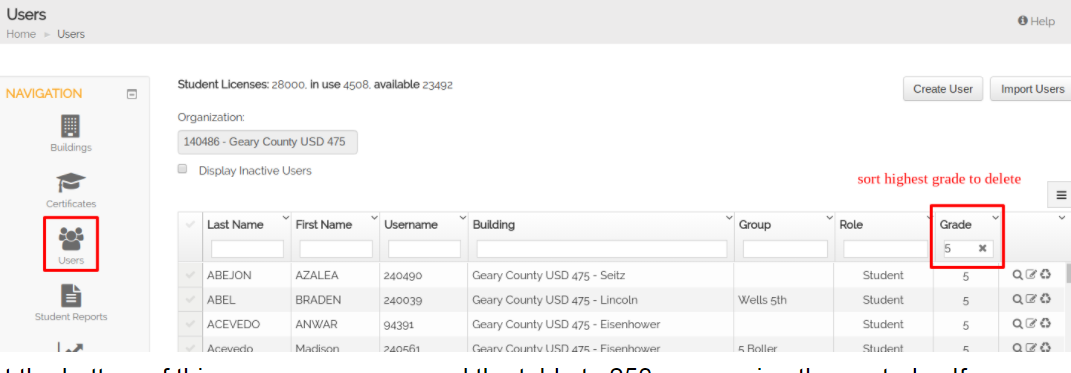Open the Buildings navigation icon
Screen dimensions: 1071x373
click(70, 126)
